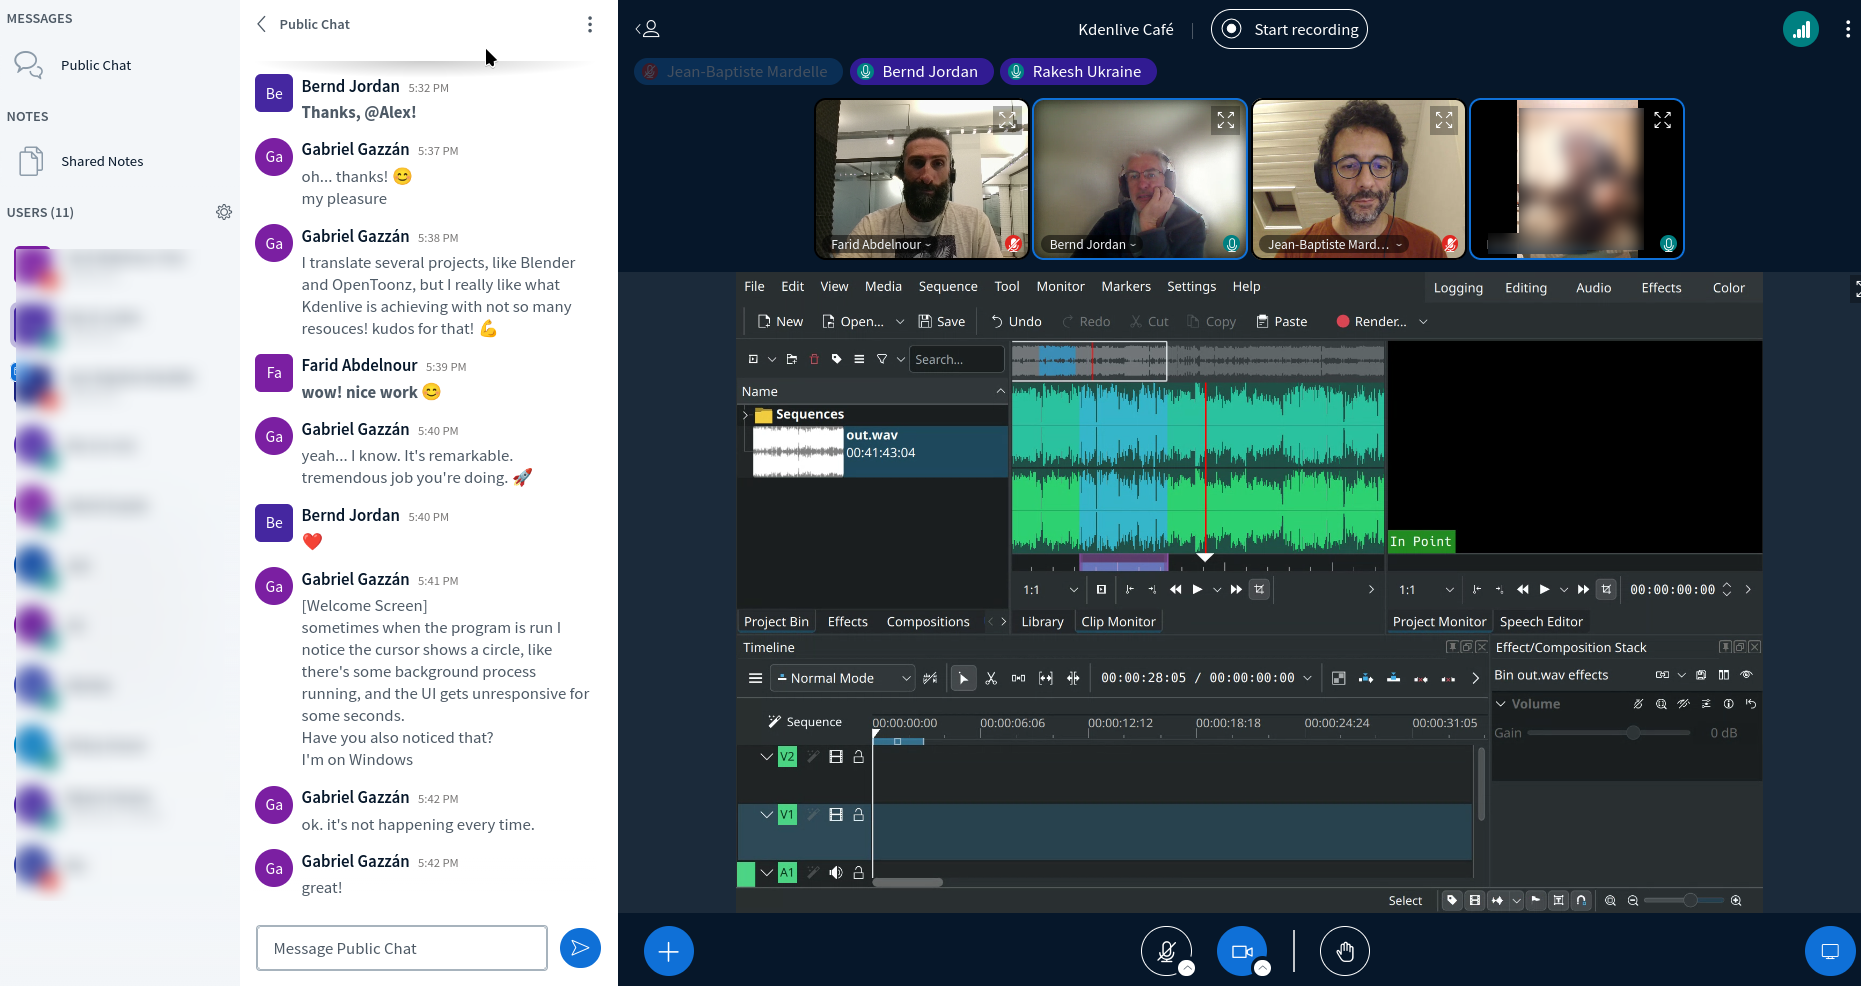Expand Farid Abdelnour's webcam to fullscreen
Image resolution: width=1861 pixels, height=986 pixels.
coord(1007,120)
